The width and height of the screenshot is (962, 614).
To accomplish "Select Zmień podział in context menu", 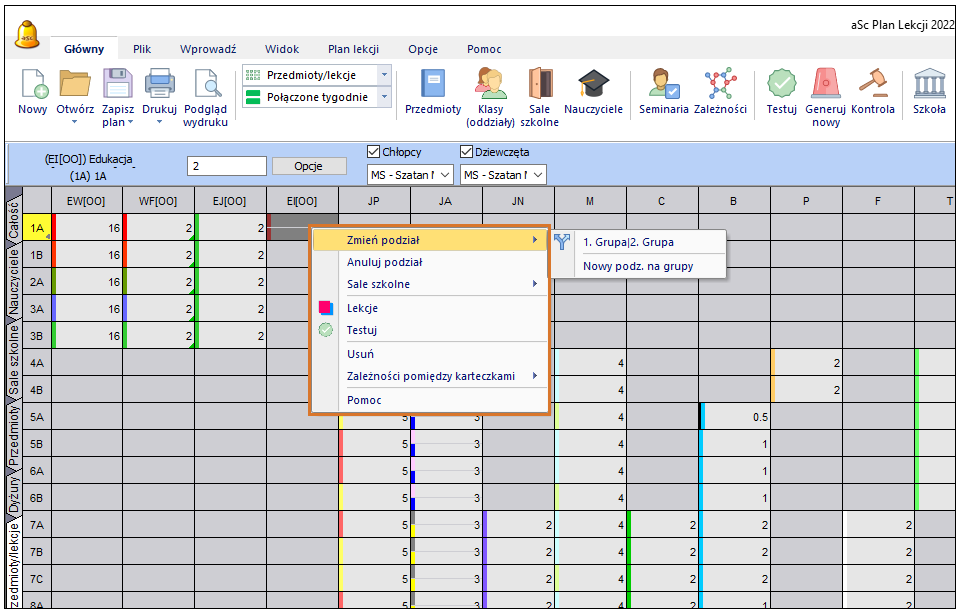I will [x=430, y=240].
